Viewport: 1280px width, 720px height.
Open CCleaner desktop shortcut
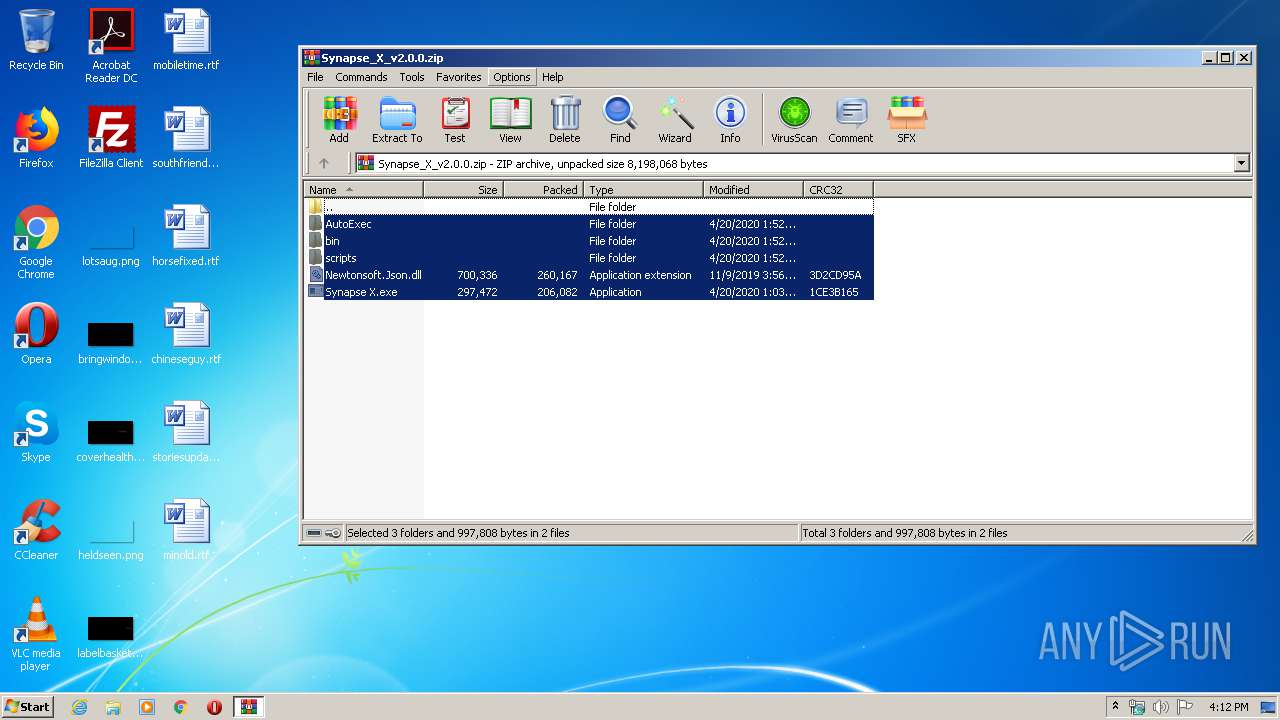(x=36, y=530)
